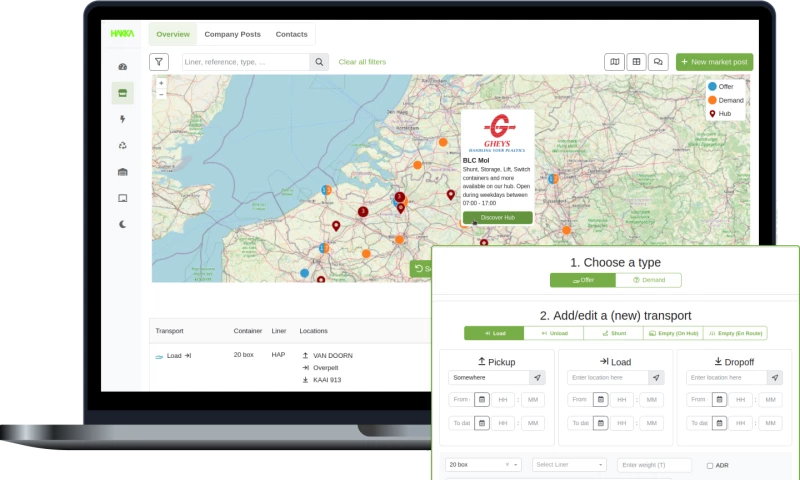Click the Clear all filters link
Screen dimensions: 800x480
[x=362, y=62]
